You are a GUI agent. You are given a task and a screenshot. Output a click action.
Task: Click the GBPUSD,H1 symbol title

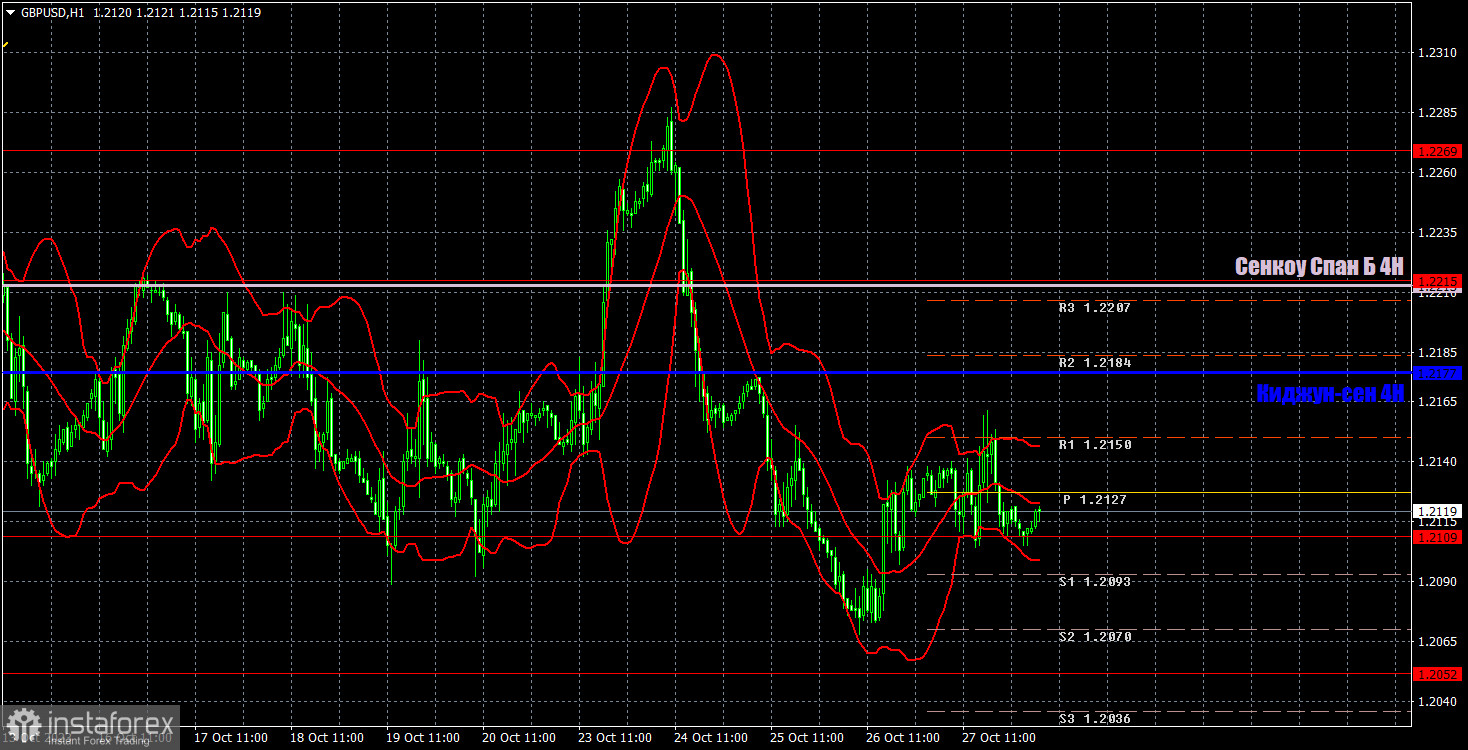tap(52, 13)
